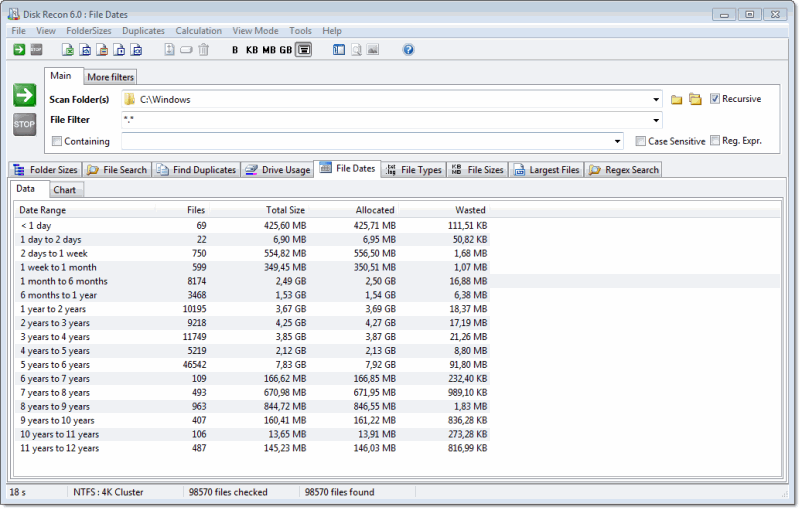Viewport: 800px width, 509px height.
Task: Switch to the File Search tab
Action: click(117, 170)
